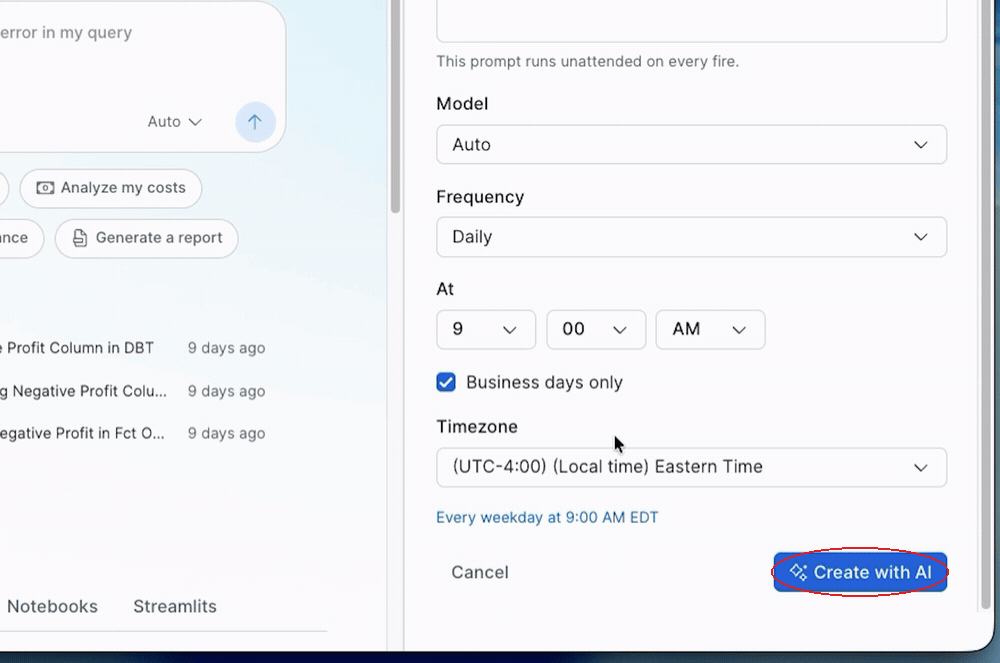Uncheck the Business days only checkbox
The height and width of the screenshot is (663, 1000).
(x=446, y=382)
